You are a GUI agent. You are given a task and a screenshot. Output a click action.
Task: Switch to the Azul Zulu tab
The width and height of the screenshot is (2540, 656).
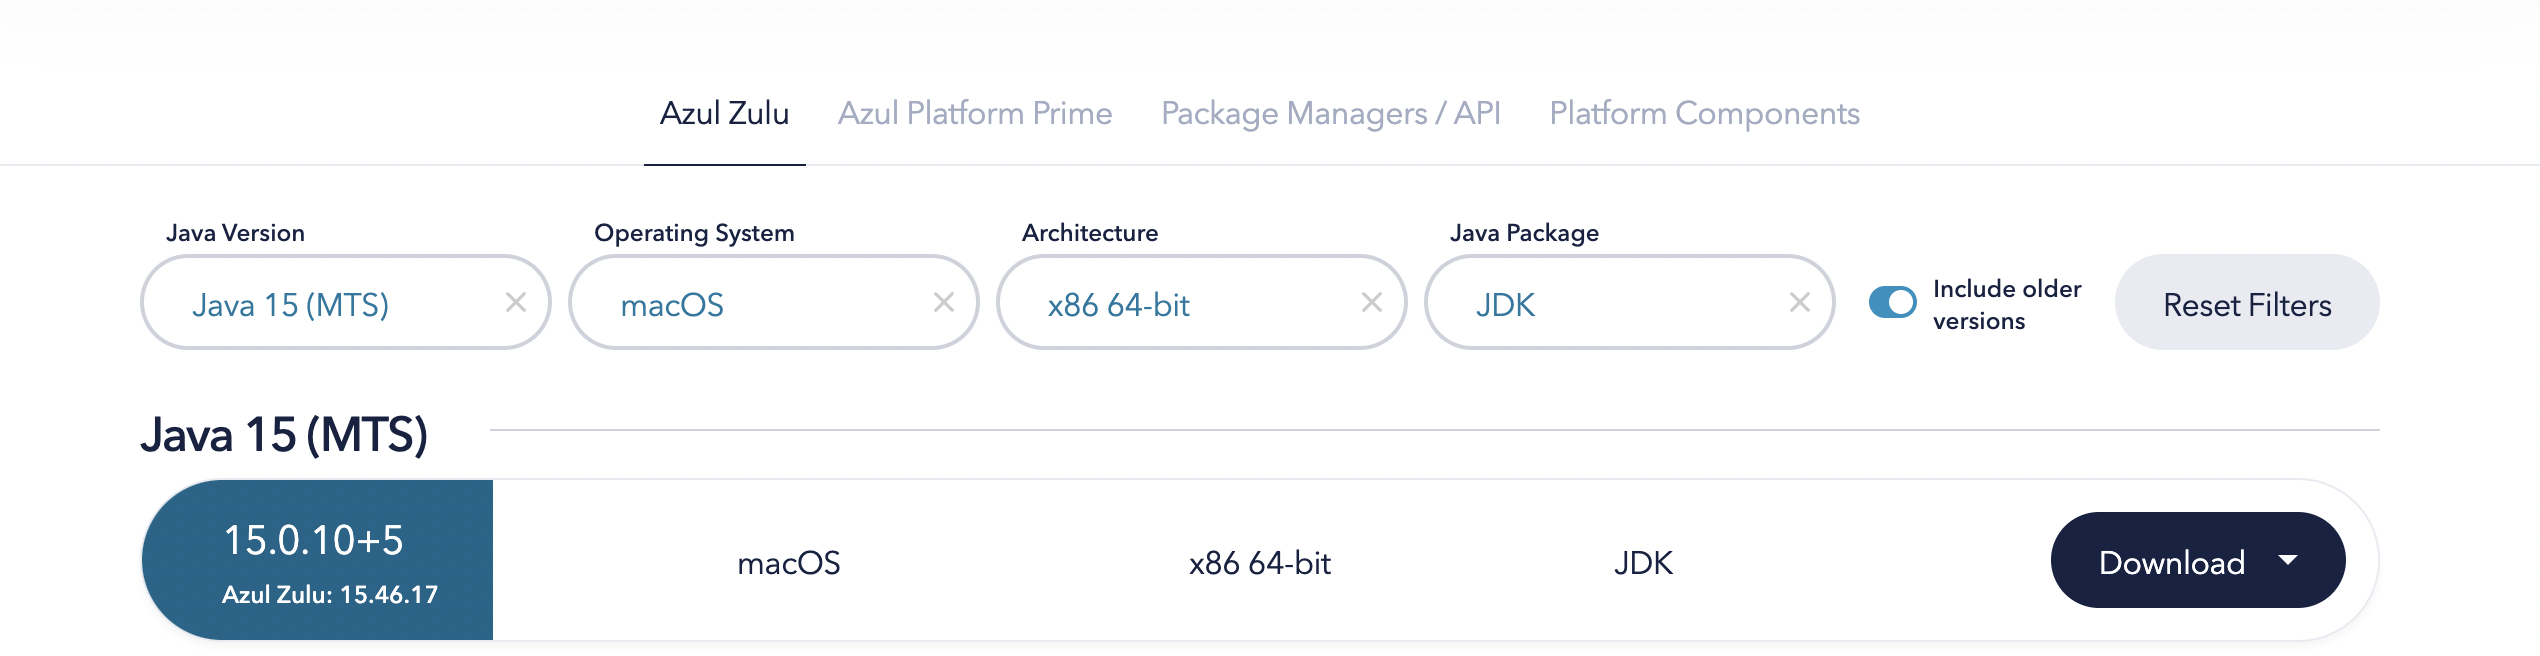(725, 114)
